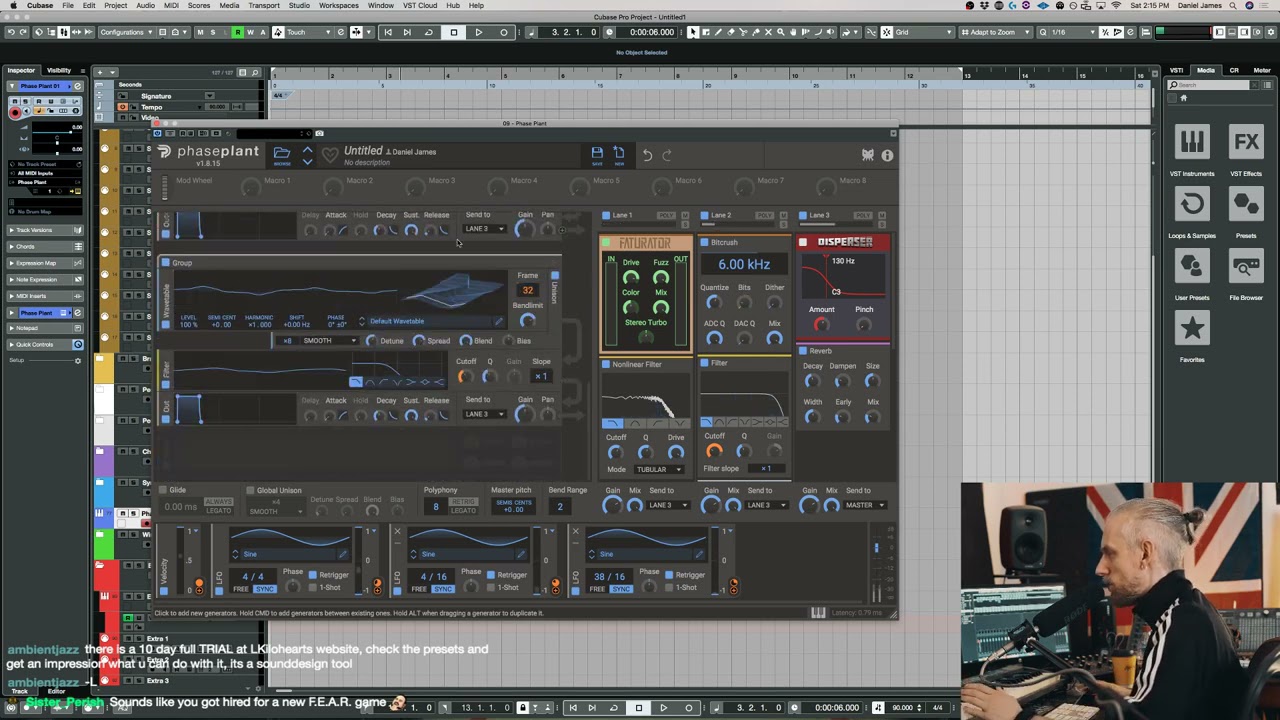
Task: Enable the Global Unison checkbox
Action: click(x=250, y=490)
